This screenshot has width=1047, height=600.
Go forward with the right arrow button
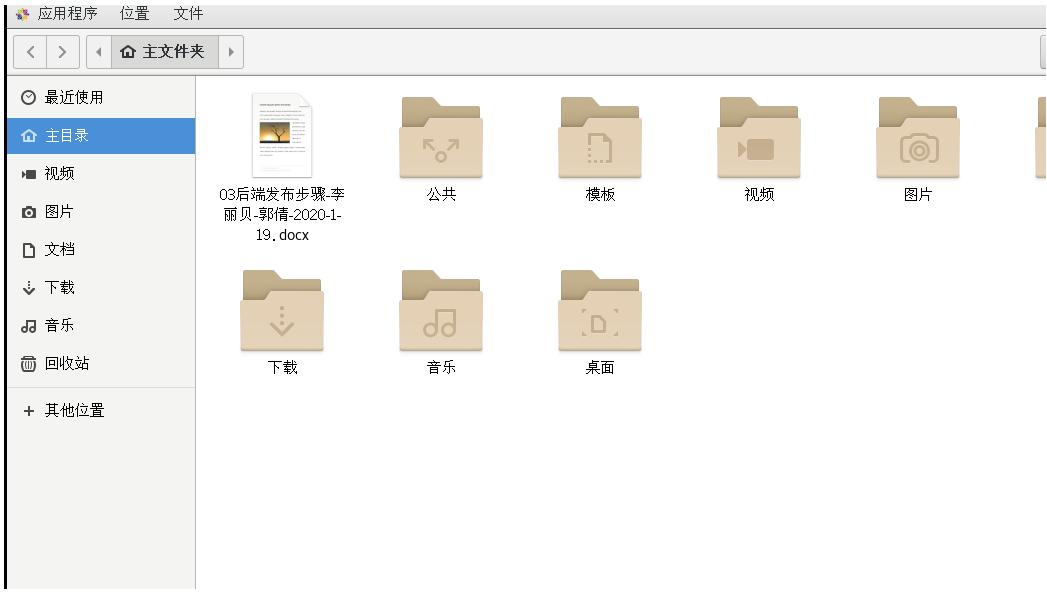63,52
